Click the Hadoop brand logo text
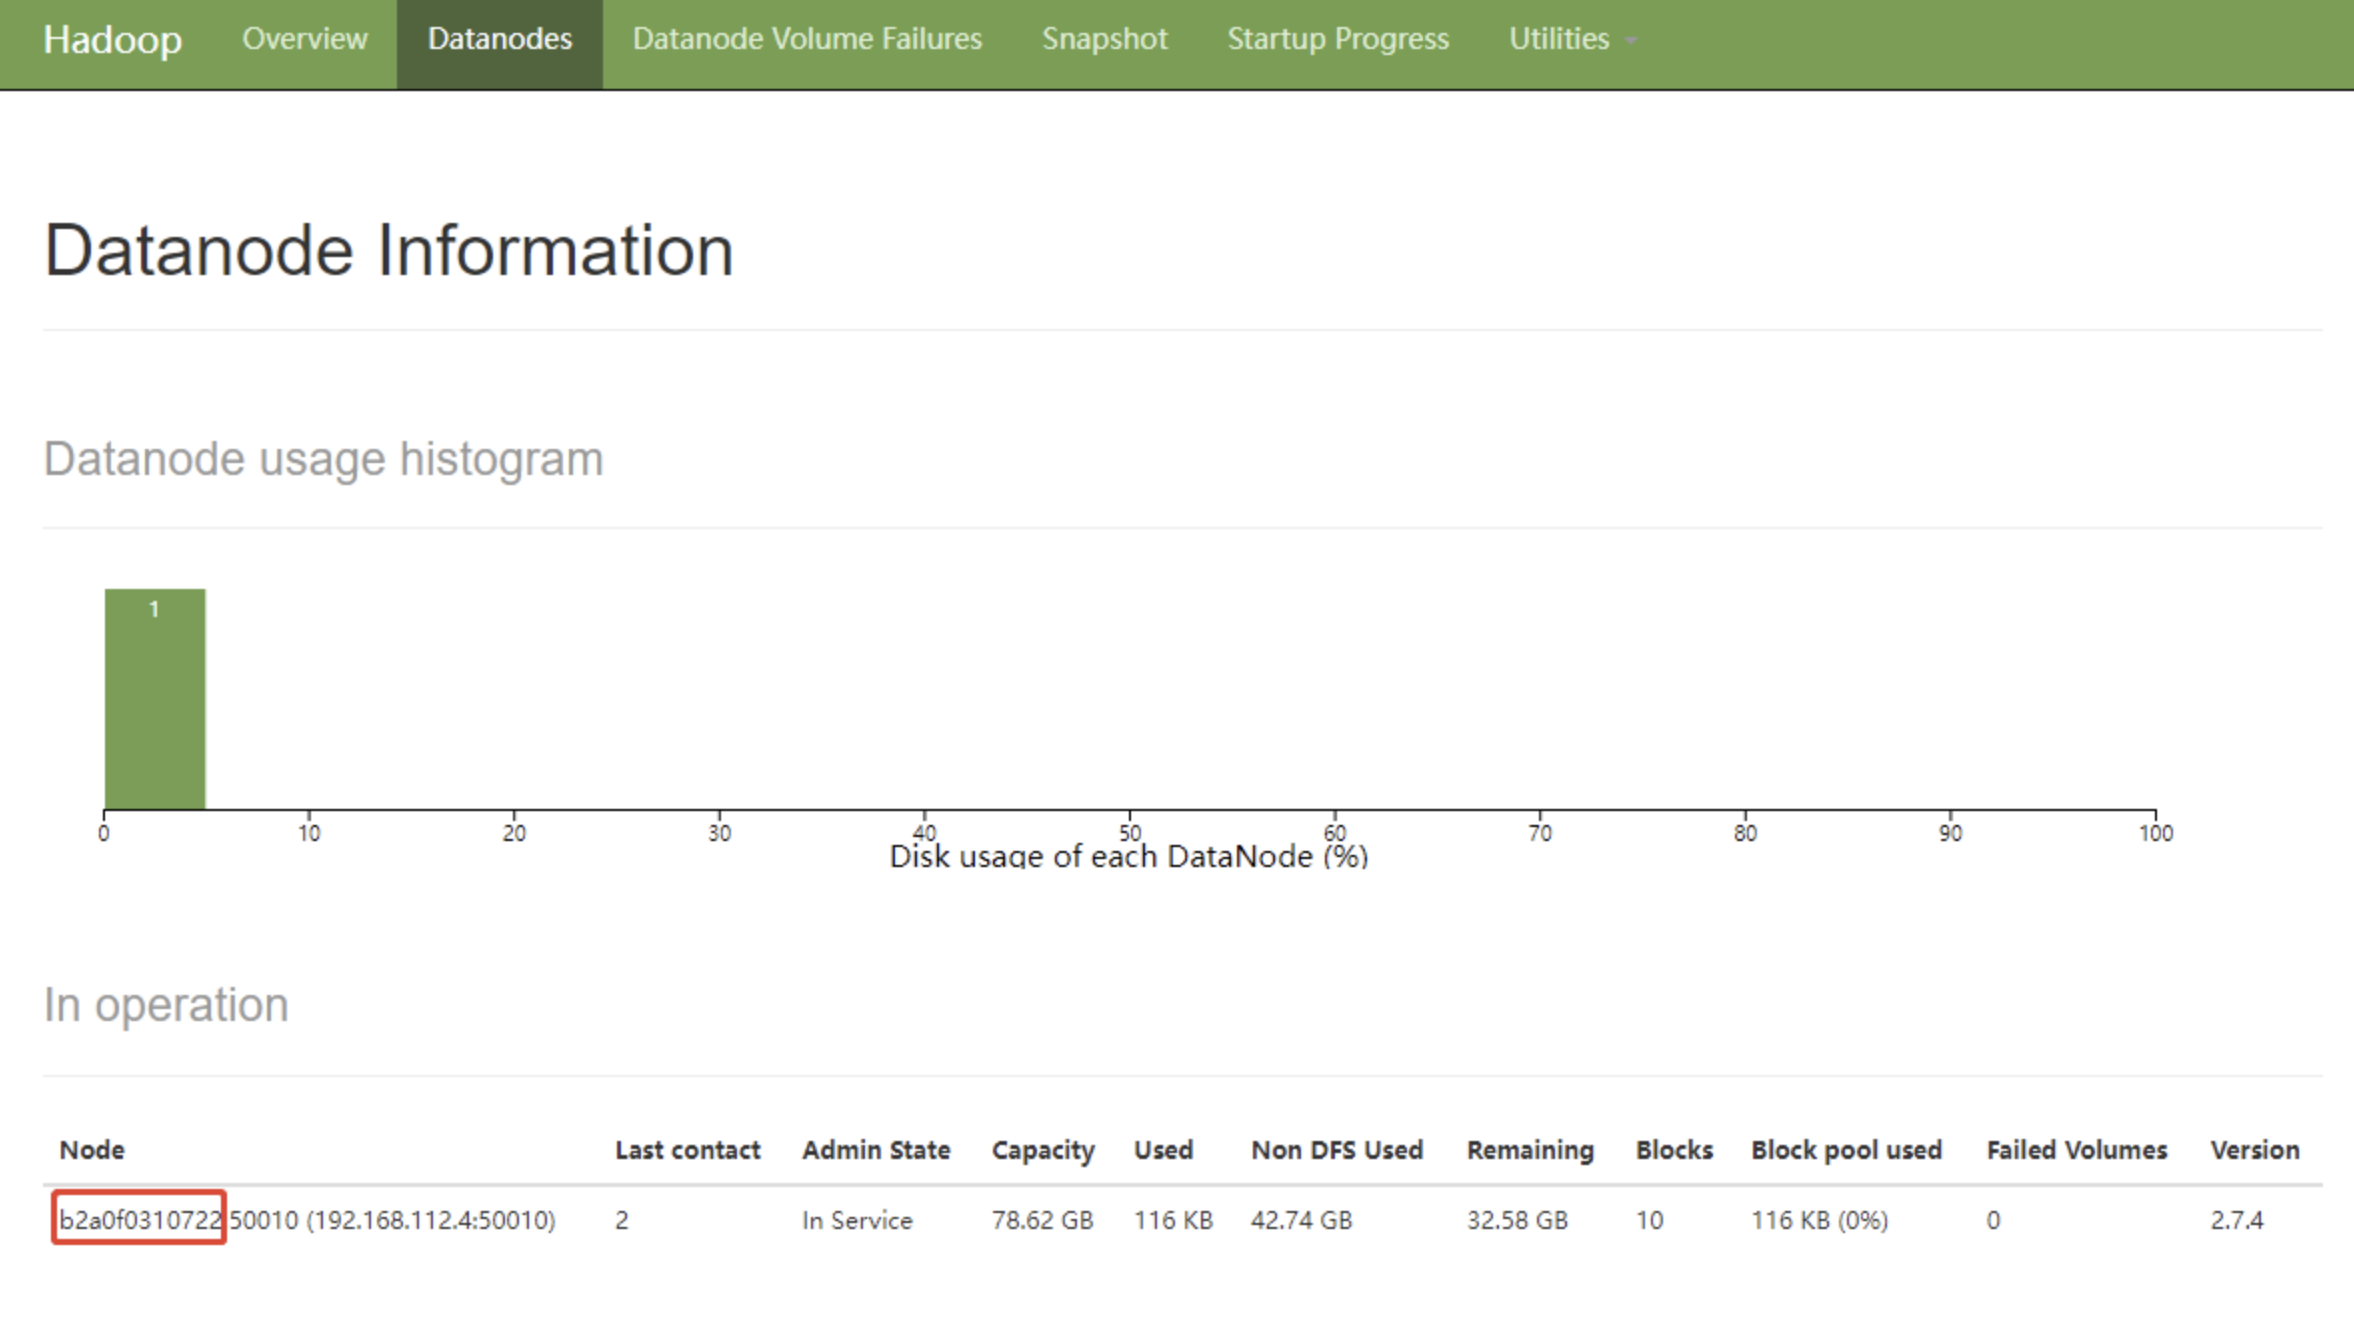This screenshot has width=2354, height=1326. point(112,40)
